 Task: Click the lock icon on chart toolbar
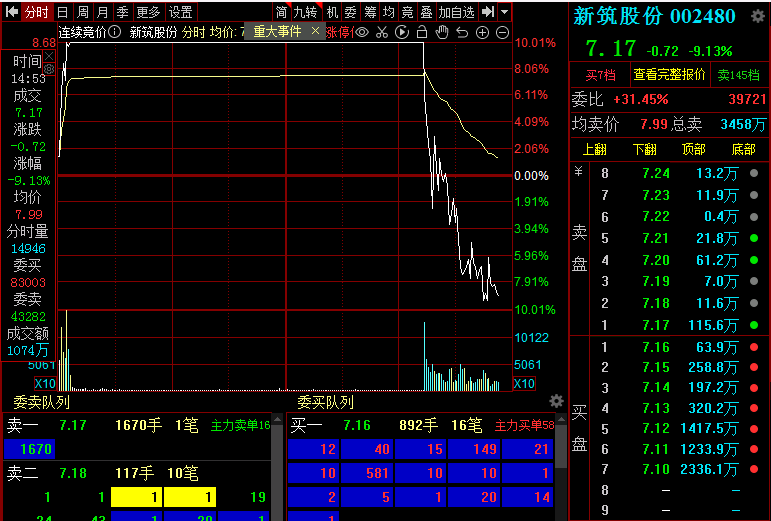click(x=422, y=32)
